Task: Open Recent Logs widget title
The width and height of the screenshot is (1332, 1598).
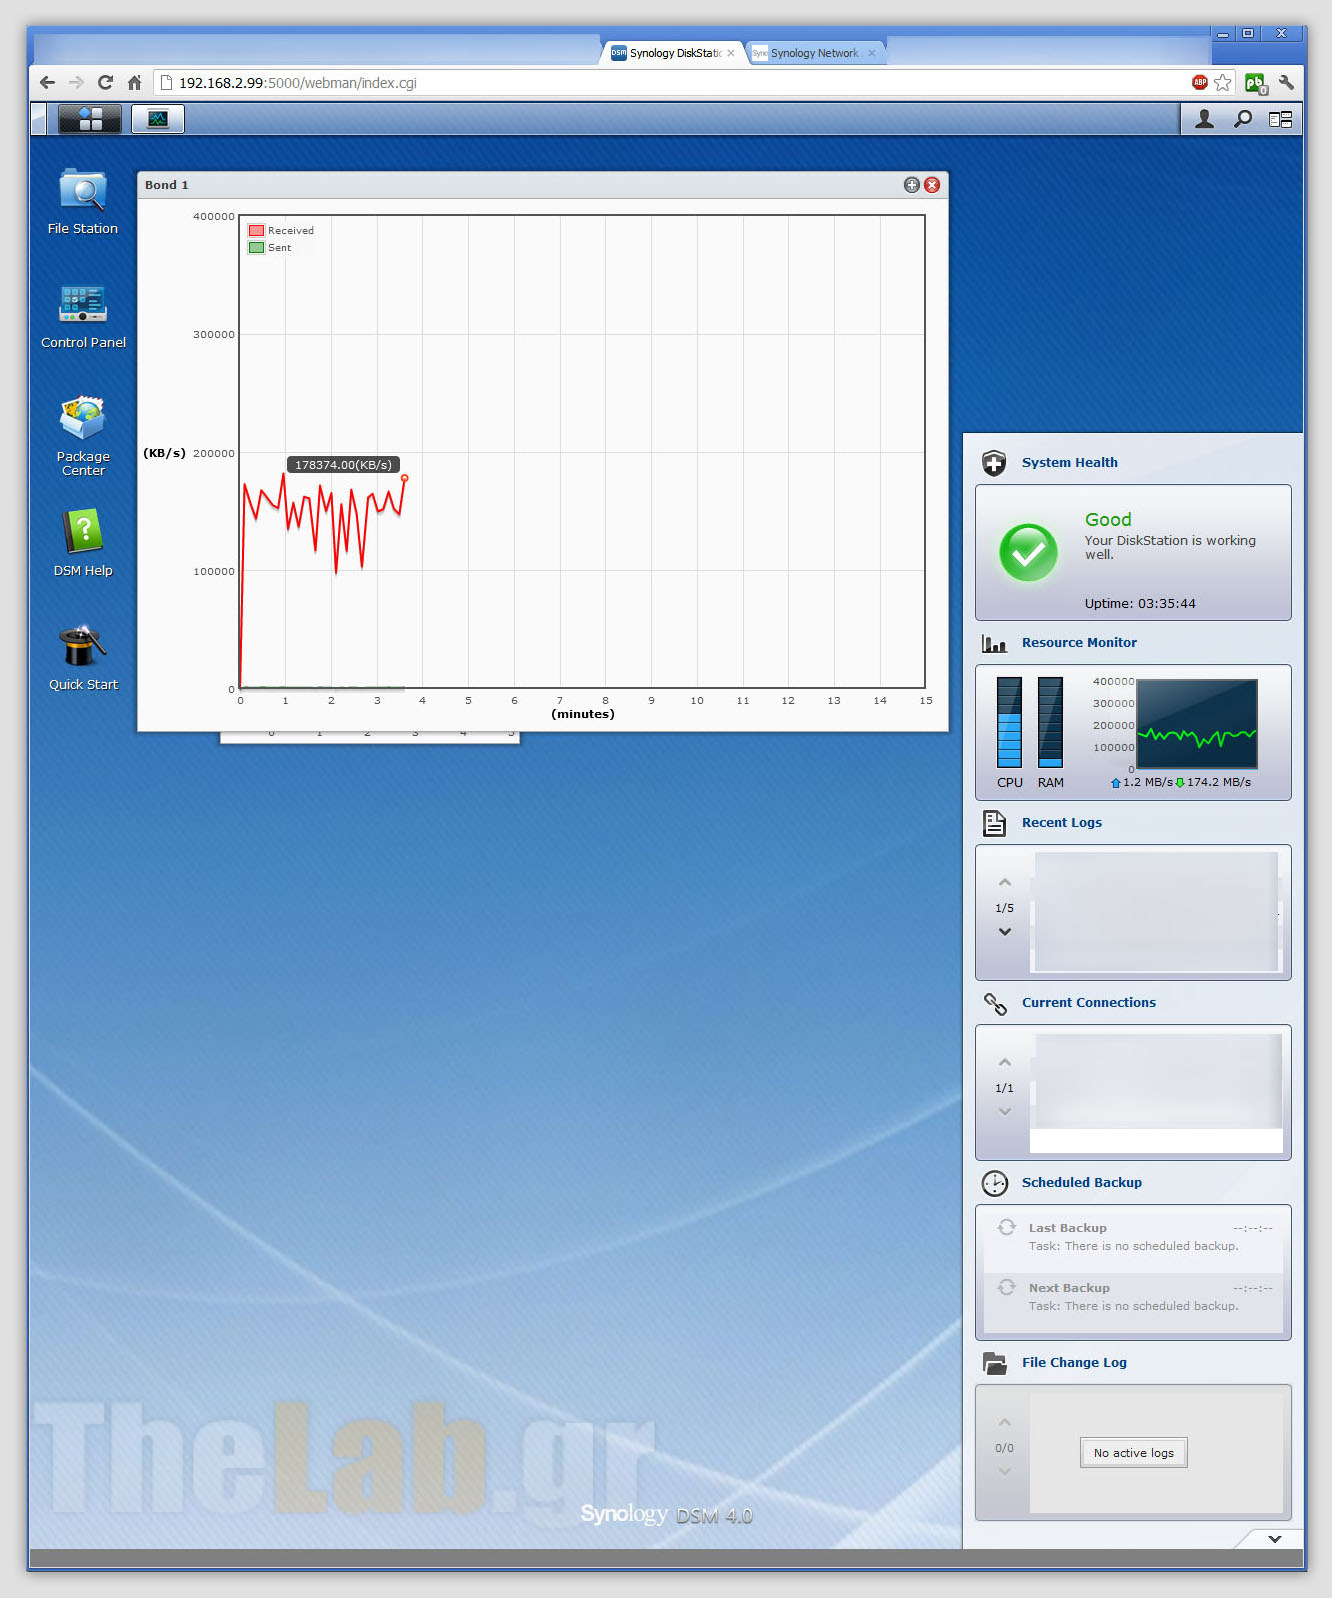Action: [x=1062, y=822]
